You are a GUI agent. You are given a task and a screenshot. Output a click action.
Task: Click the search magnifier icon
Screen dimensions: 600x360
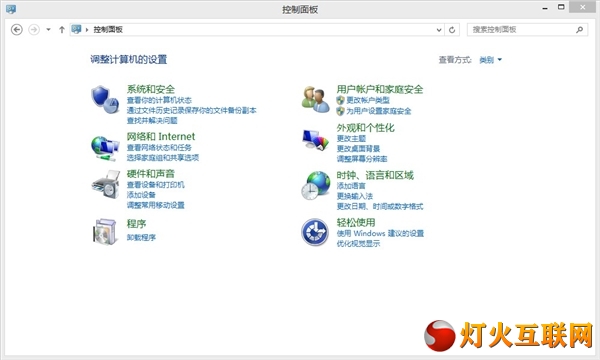click(x=580, y=29)
